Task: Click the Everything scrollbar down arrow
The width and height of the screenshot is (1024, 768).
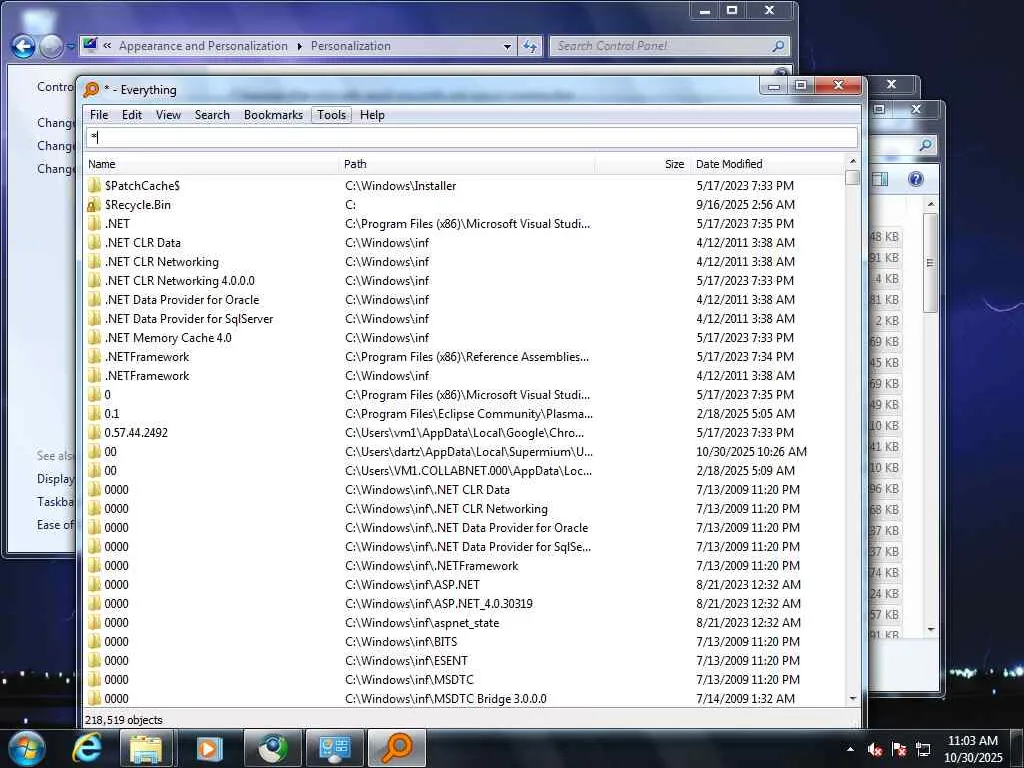Action: (x=852, y=698)
